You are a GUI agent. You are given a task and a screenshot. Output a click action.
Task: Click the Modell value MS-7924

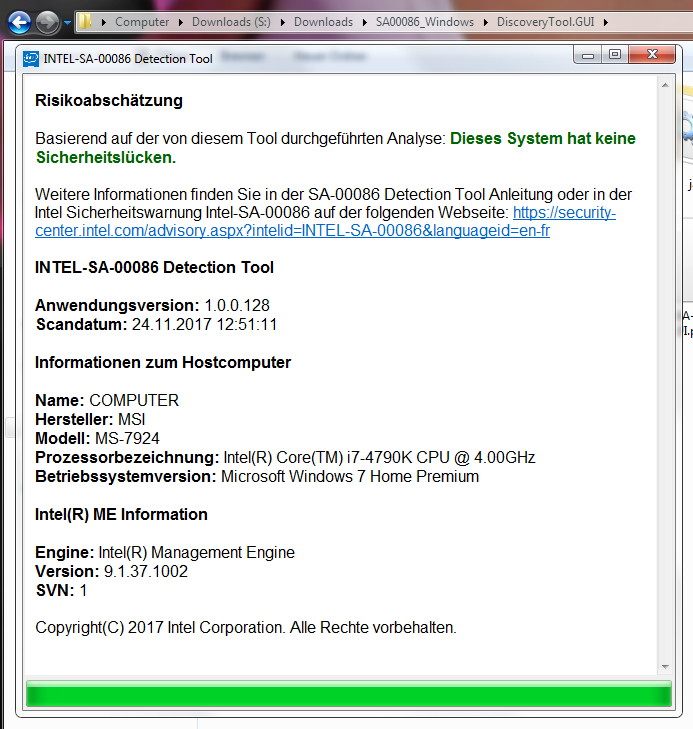pyautogui.click(x=127, y=438)
